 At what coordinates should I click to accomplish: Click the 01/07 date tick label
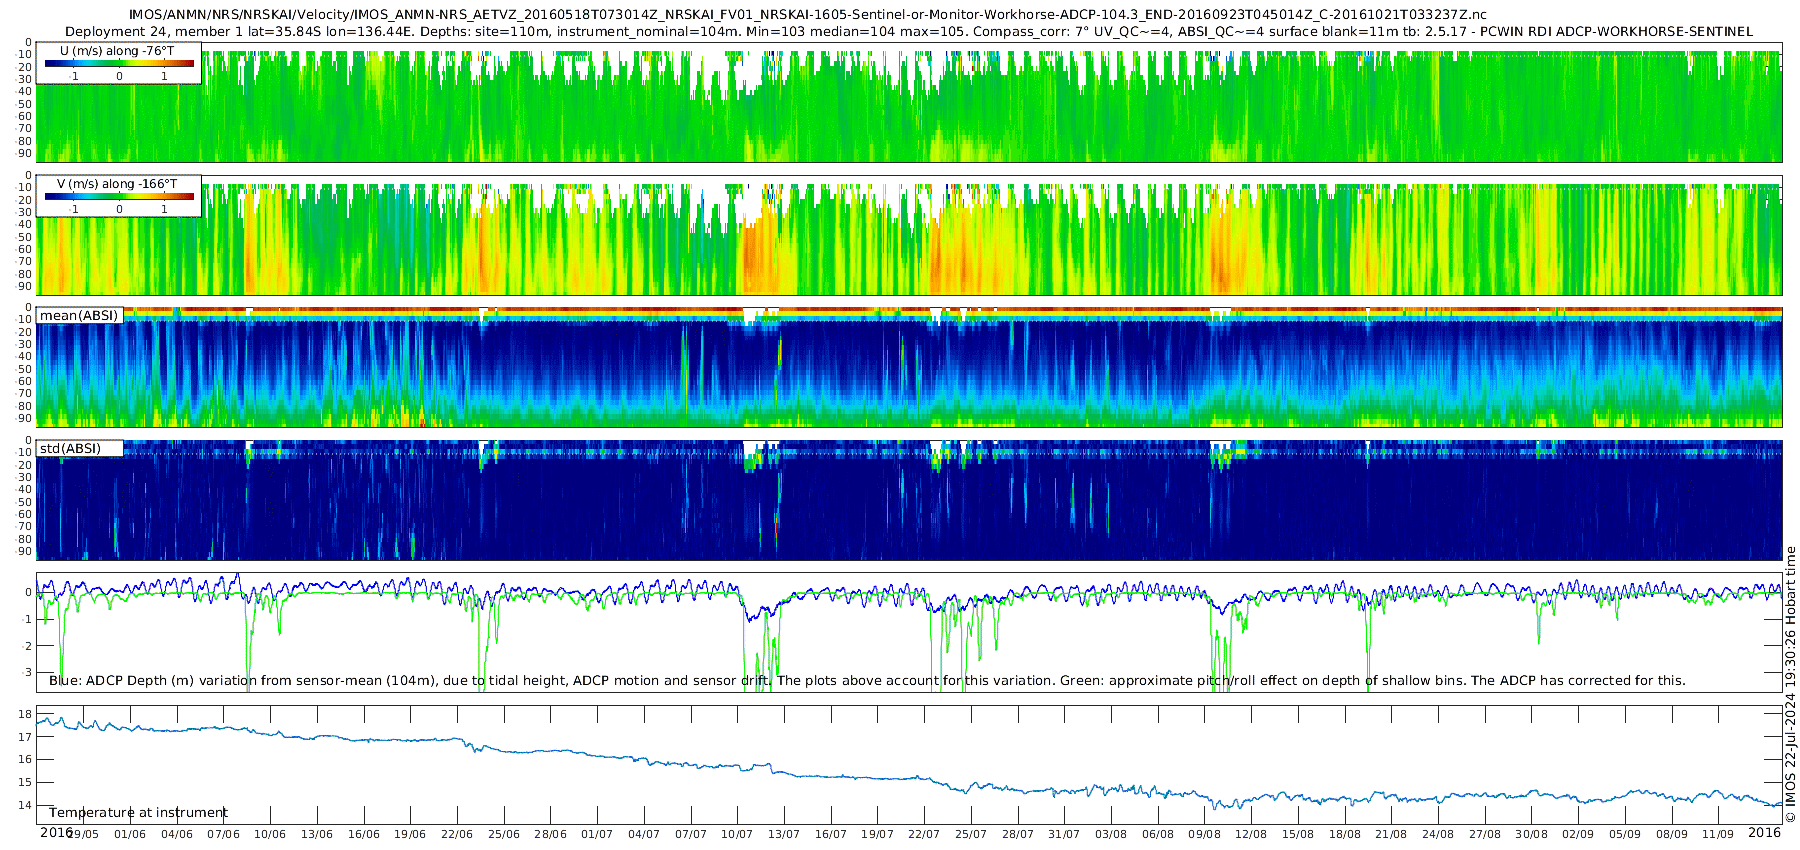[597, 834]
